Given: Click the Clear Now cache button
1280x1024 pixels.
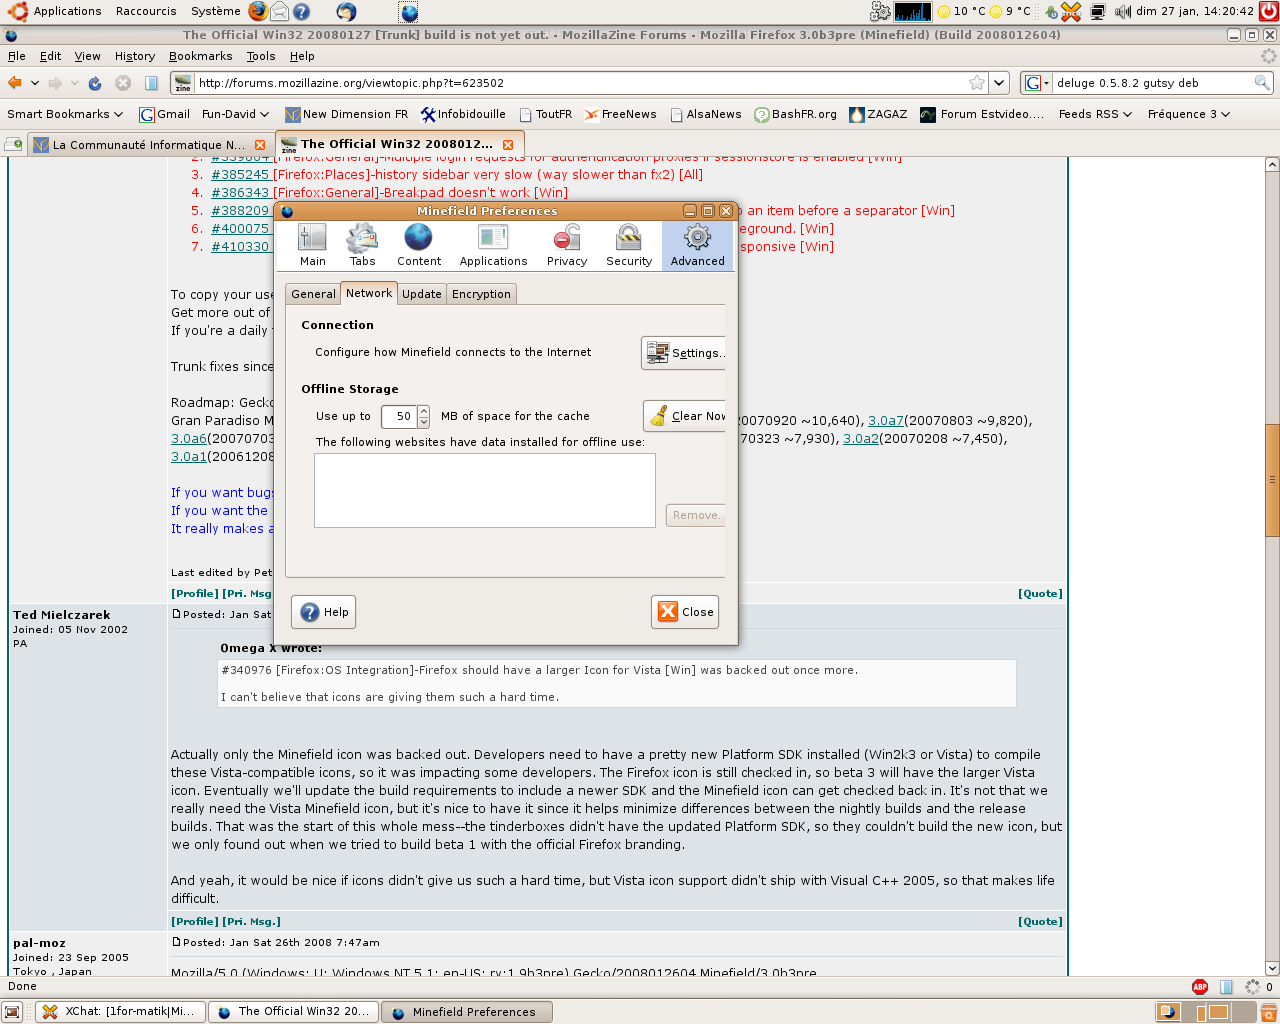Looking at the screenshot, I should coord(686,416).
